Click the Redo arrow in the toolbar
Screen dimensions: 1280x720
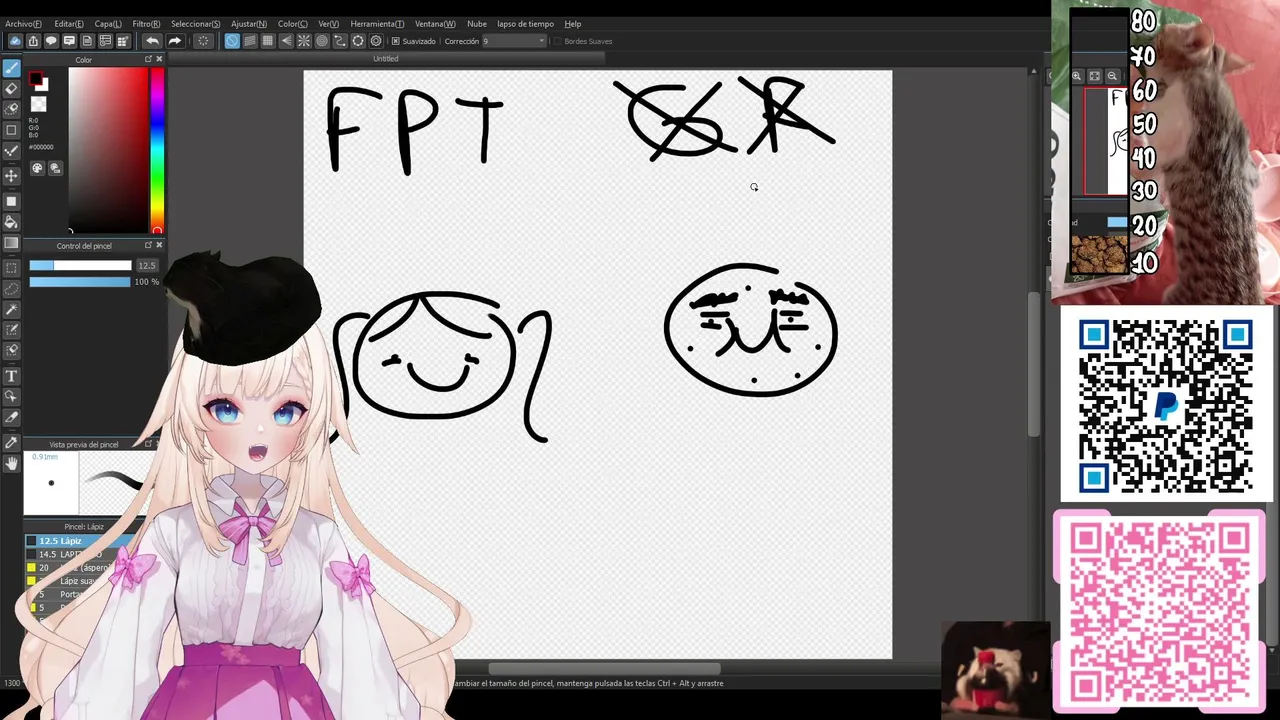click(175, 41)
